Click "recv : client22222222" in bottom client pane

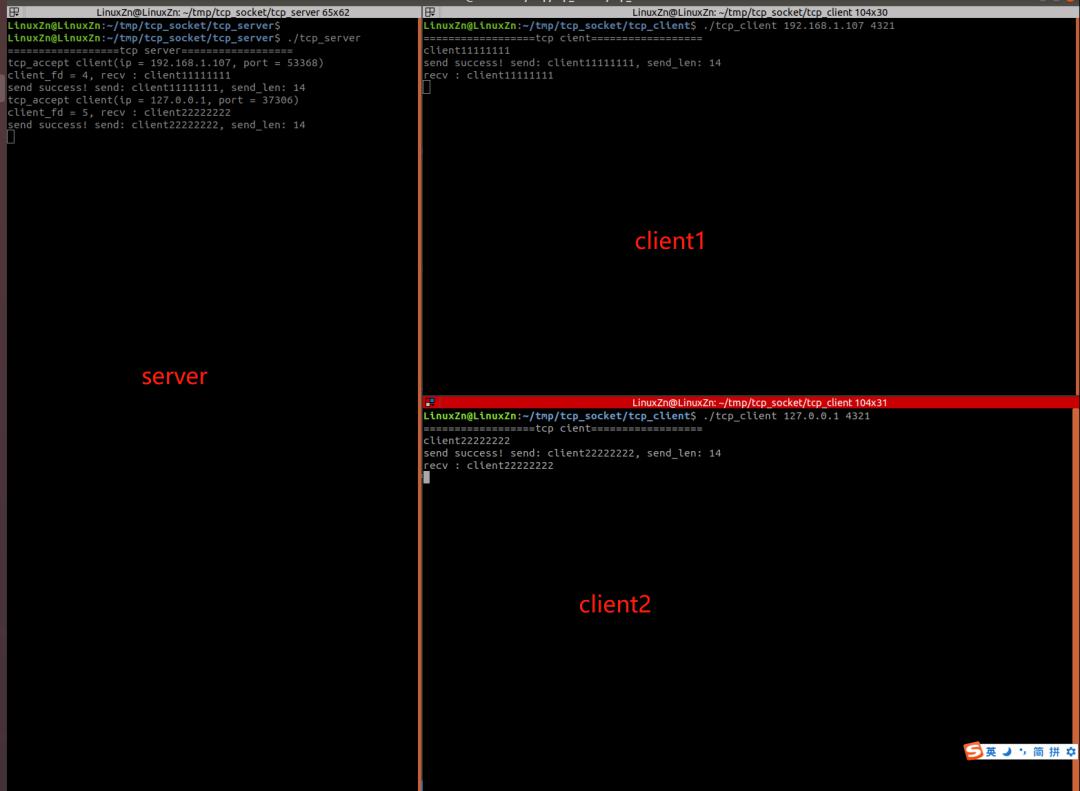click(488, 466)
